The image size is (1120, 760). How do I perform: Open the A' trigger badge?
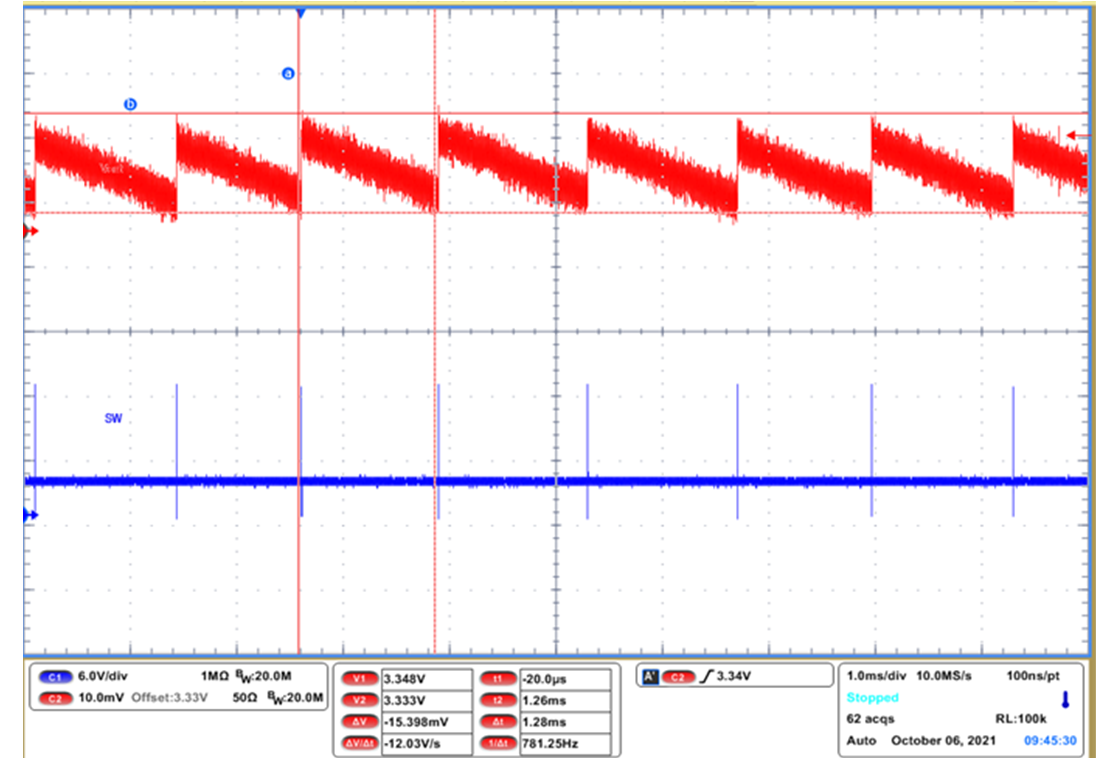point(651,675)
